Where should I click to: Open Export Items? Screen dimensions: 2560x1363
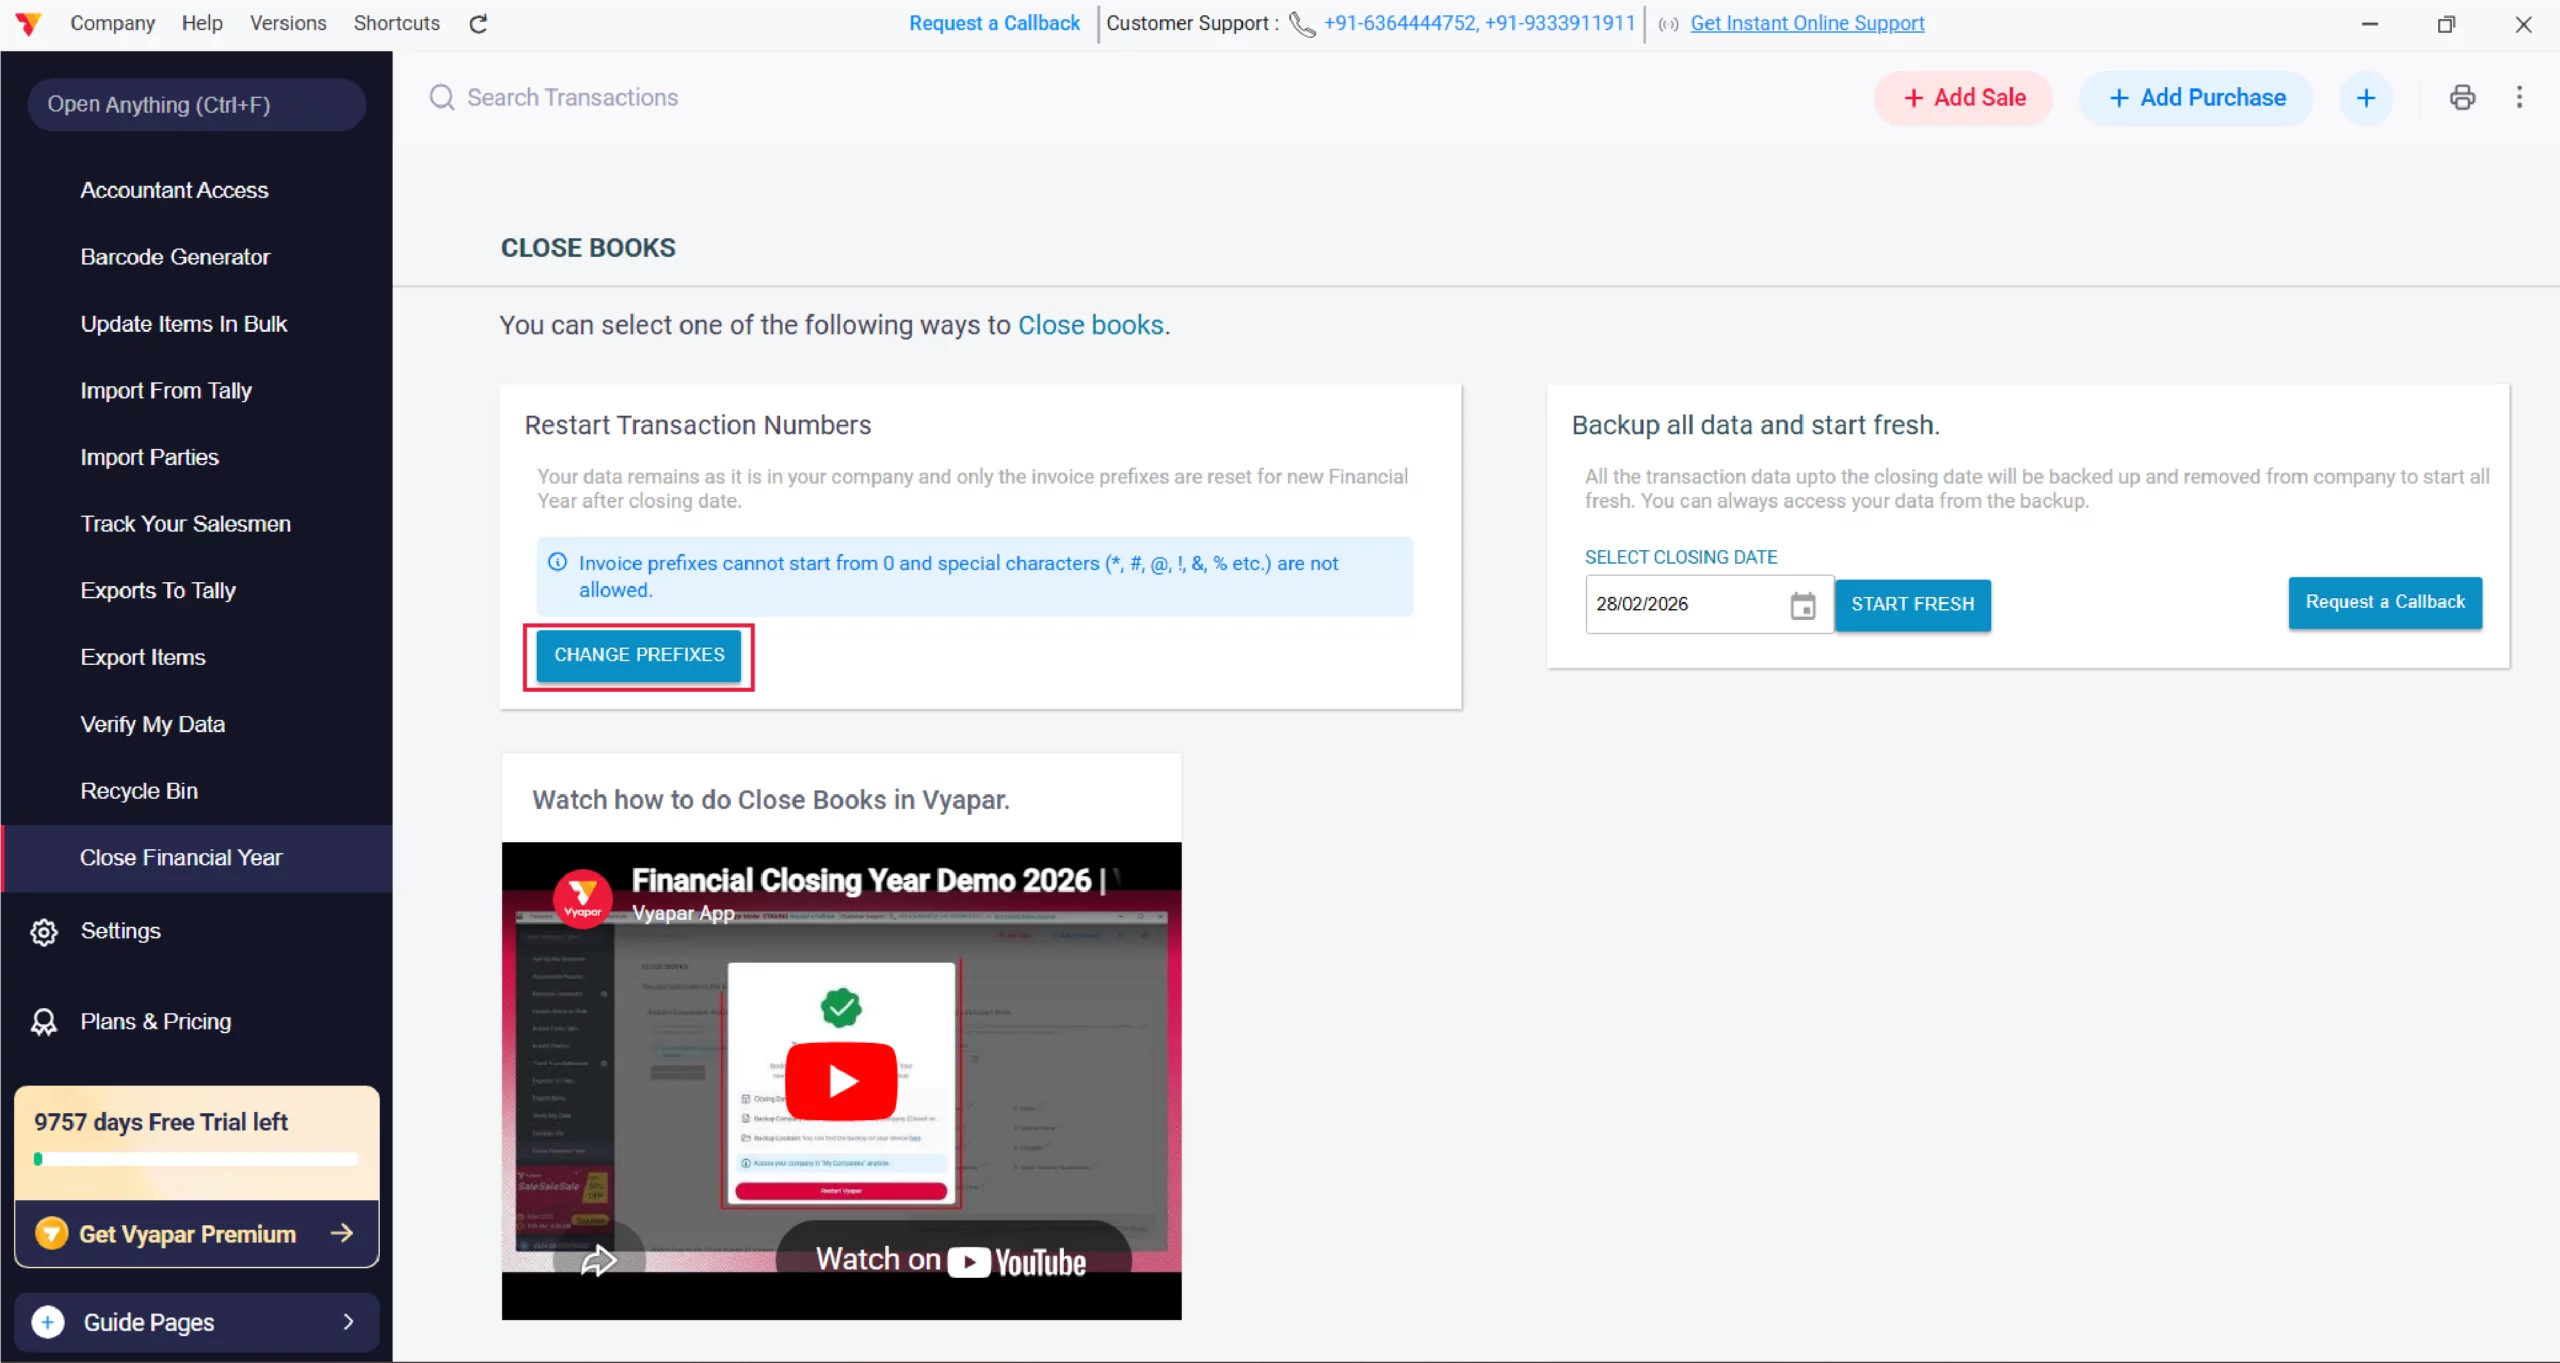[197, 657]
